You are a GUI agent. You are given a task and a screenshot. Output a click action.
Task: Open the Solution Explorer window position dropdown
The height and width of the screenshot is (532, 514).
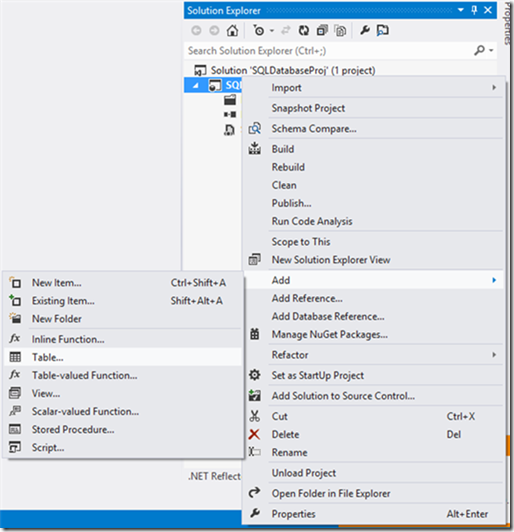click(460, 10)
